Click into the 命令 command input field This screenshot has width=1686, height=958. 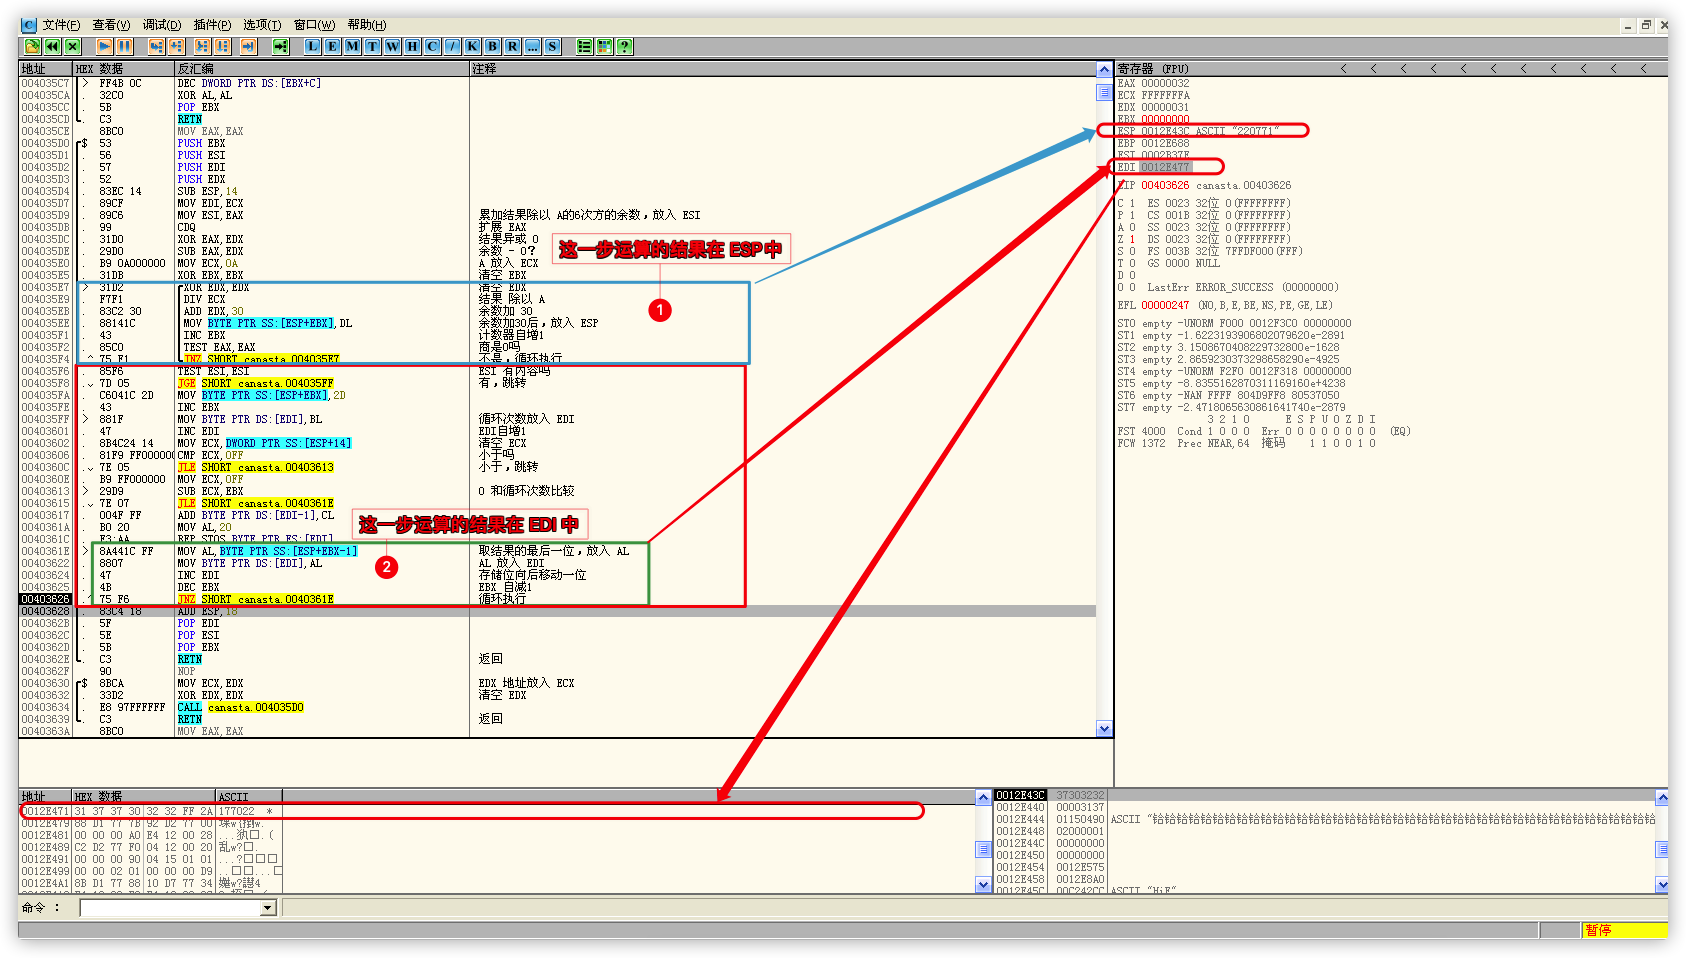(x=170, y=908)
